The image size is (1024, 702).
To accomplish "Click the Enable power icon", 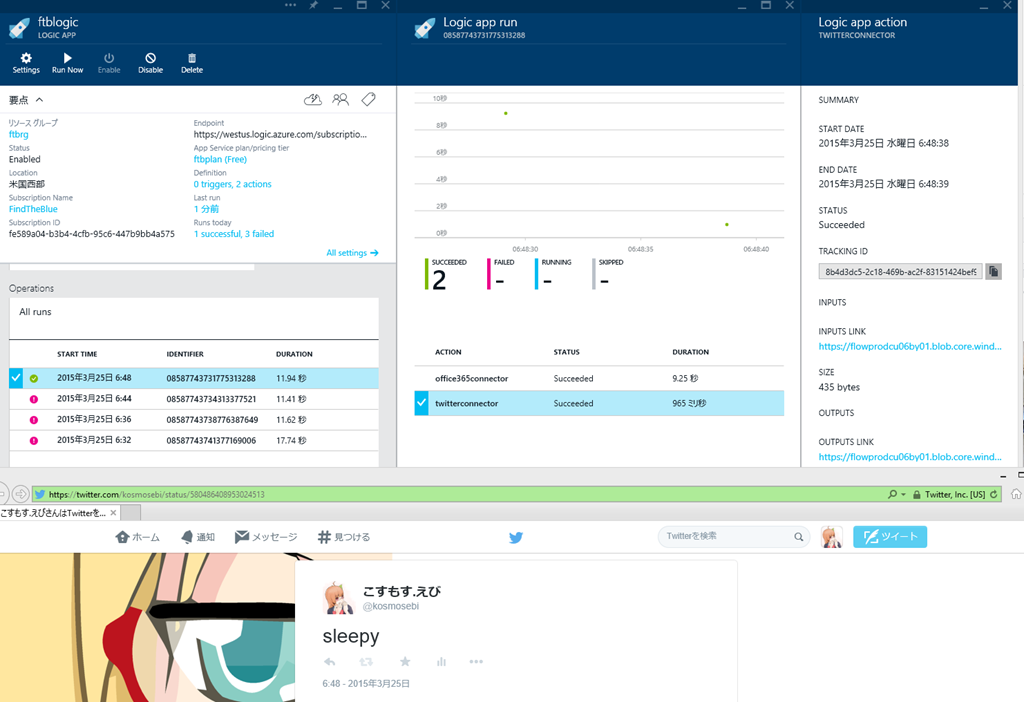I will click(109, 58).
